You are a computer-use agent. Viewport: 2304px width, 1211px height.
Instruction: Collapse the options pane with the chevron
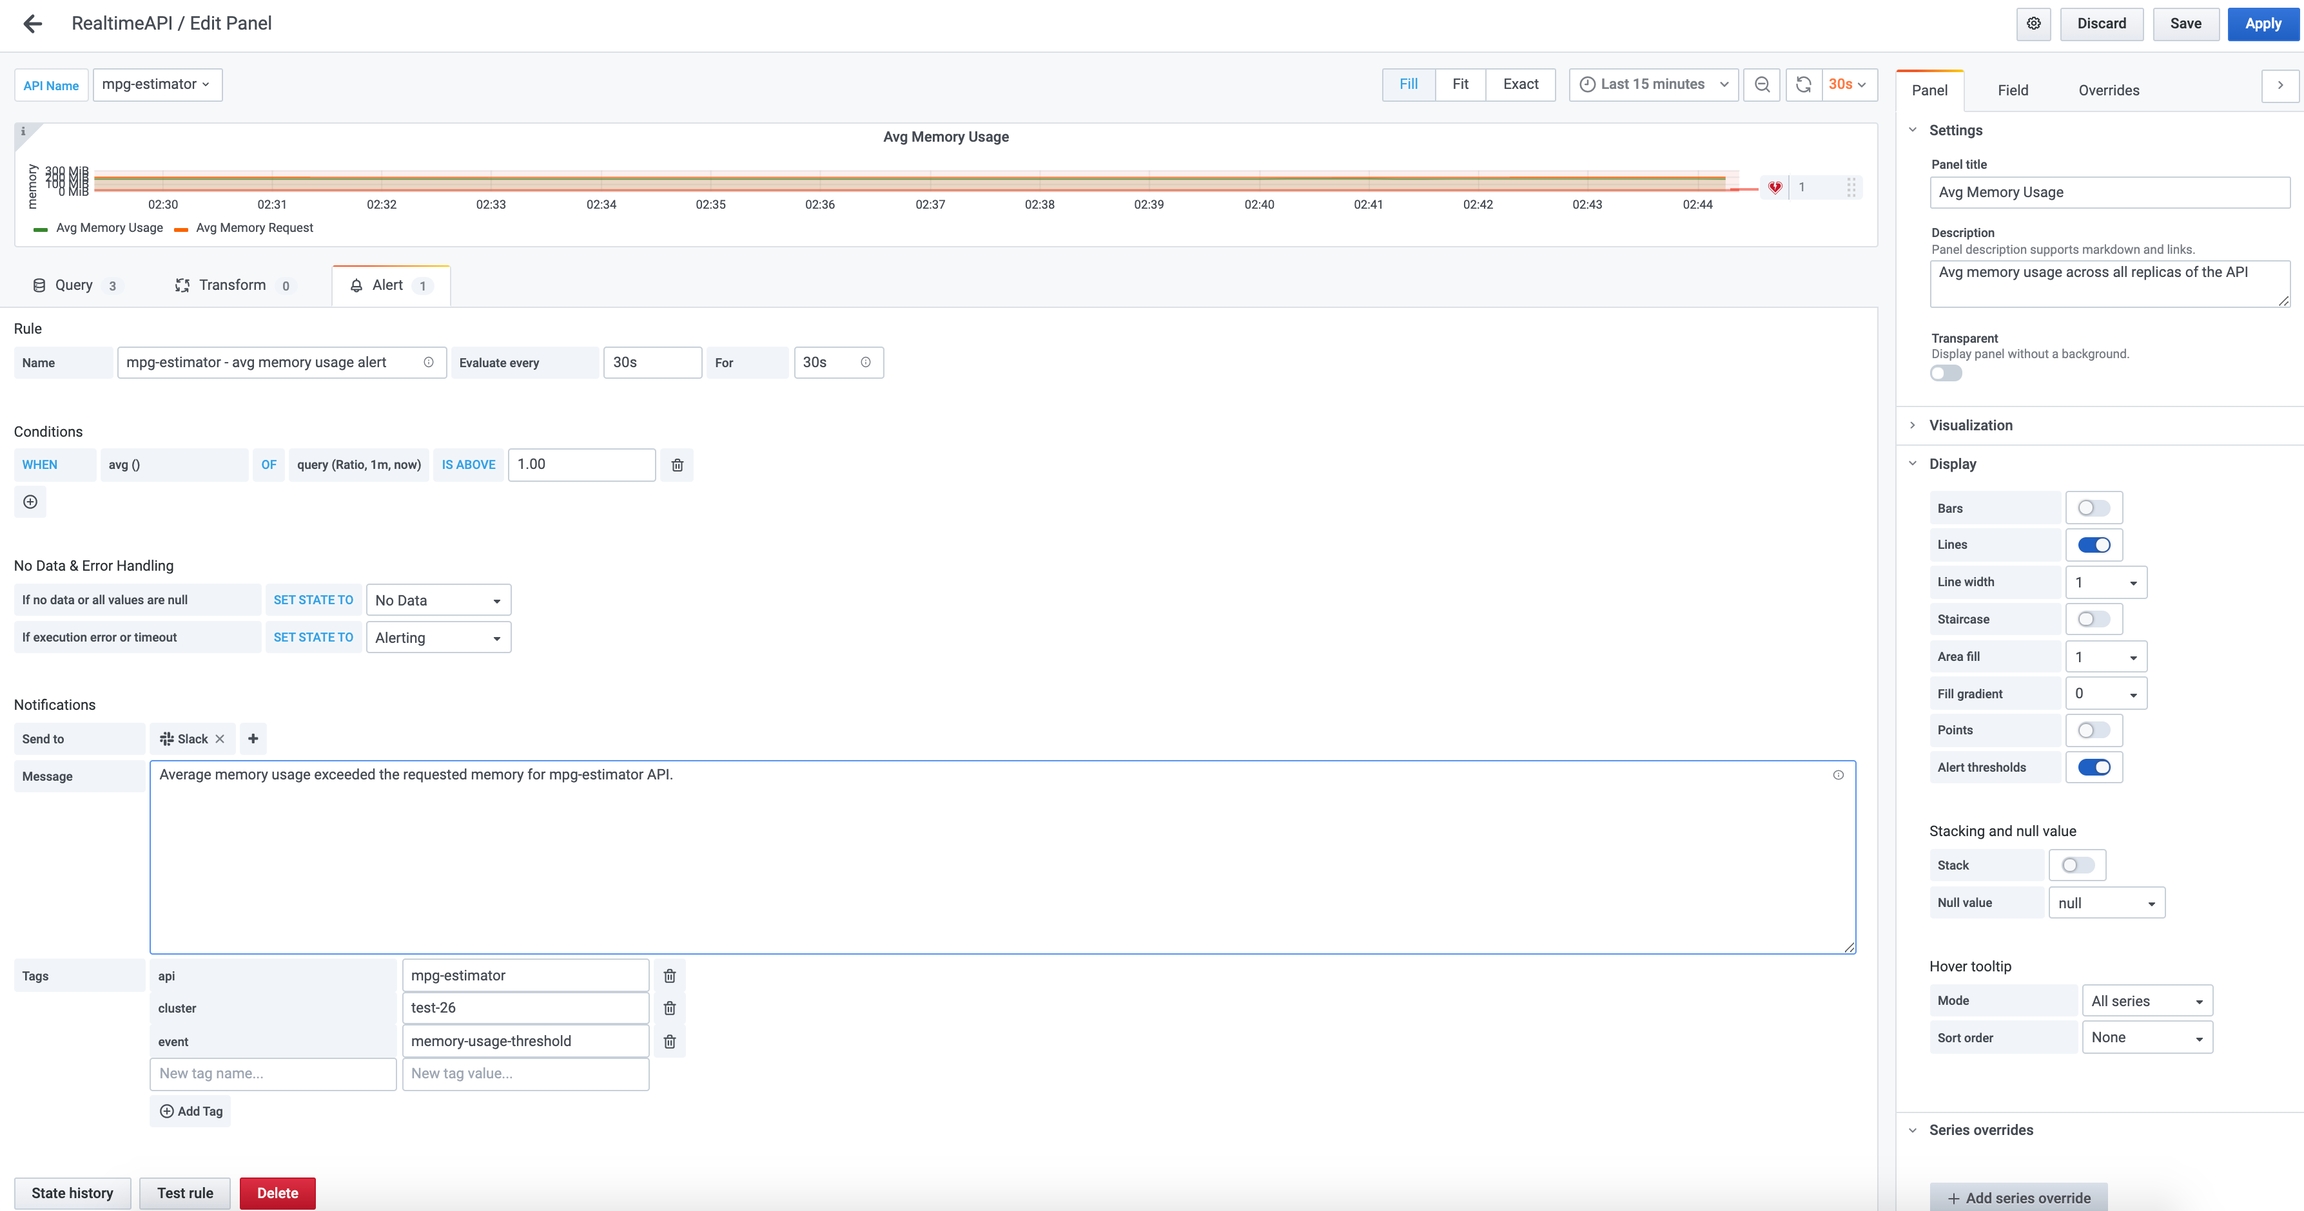pos(2279,86)
